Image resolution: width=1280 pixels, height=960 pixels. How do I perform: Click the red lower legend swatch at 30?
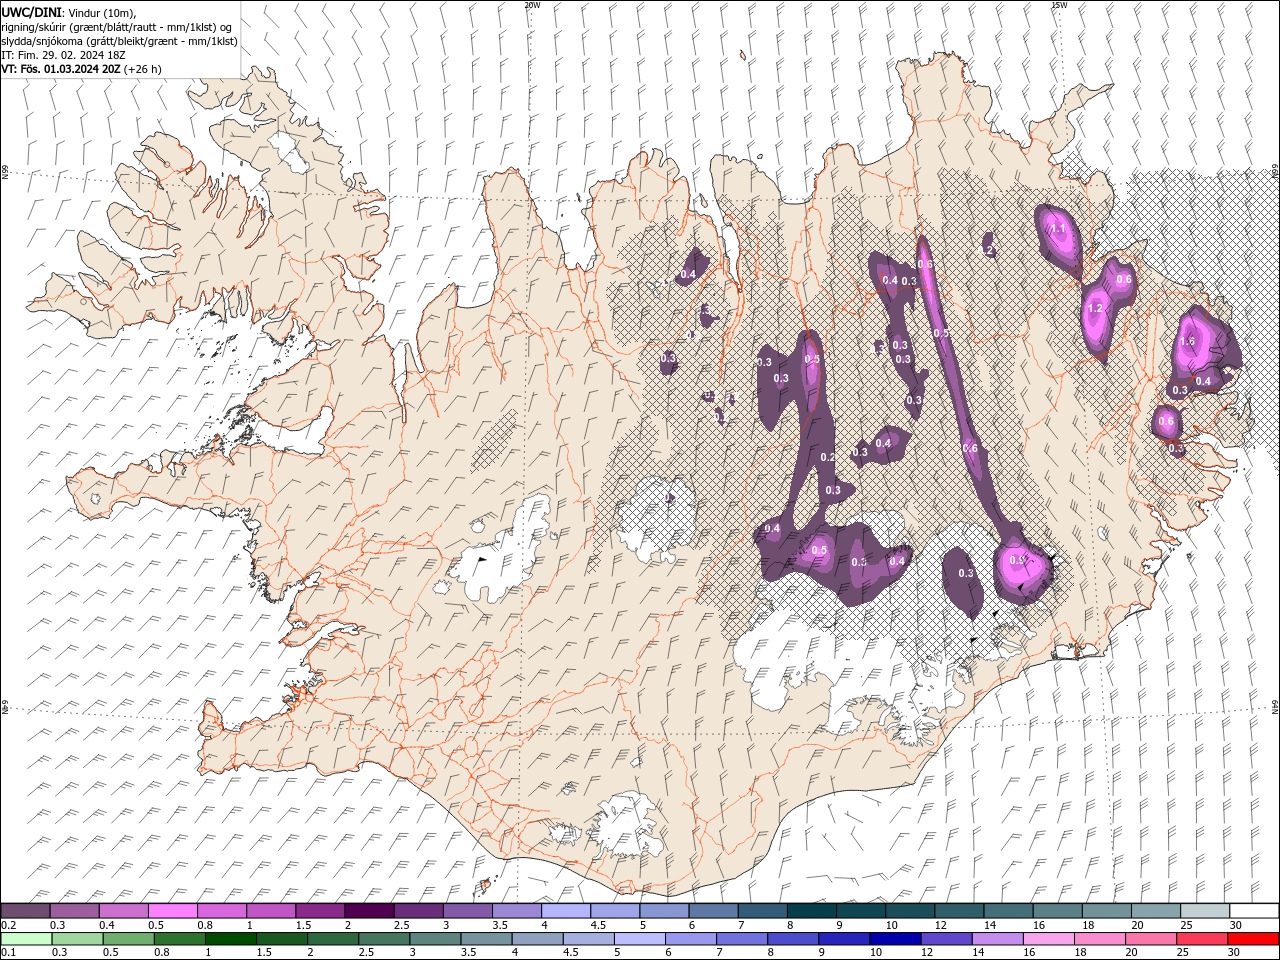click(x=1253, y=939)
